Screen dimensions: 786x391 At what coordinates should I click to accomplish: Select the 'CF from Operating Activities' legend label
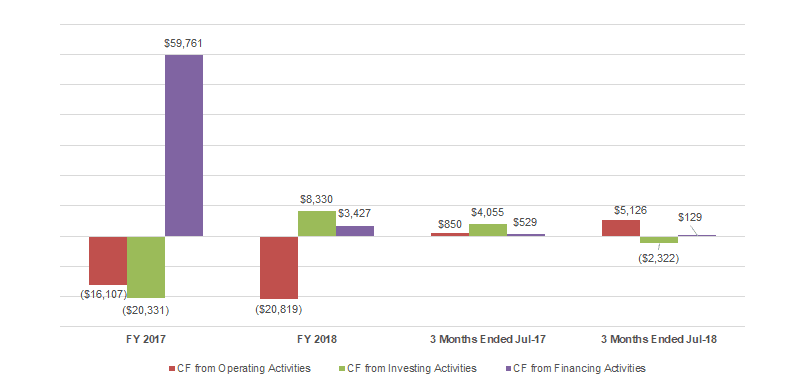244,369
